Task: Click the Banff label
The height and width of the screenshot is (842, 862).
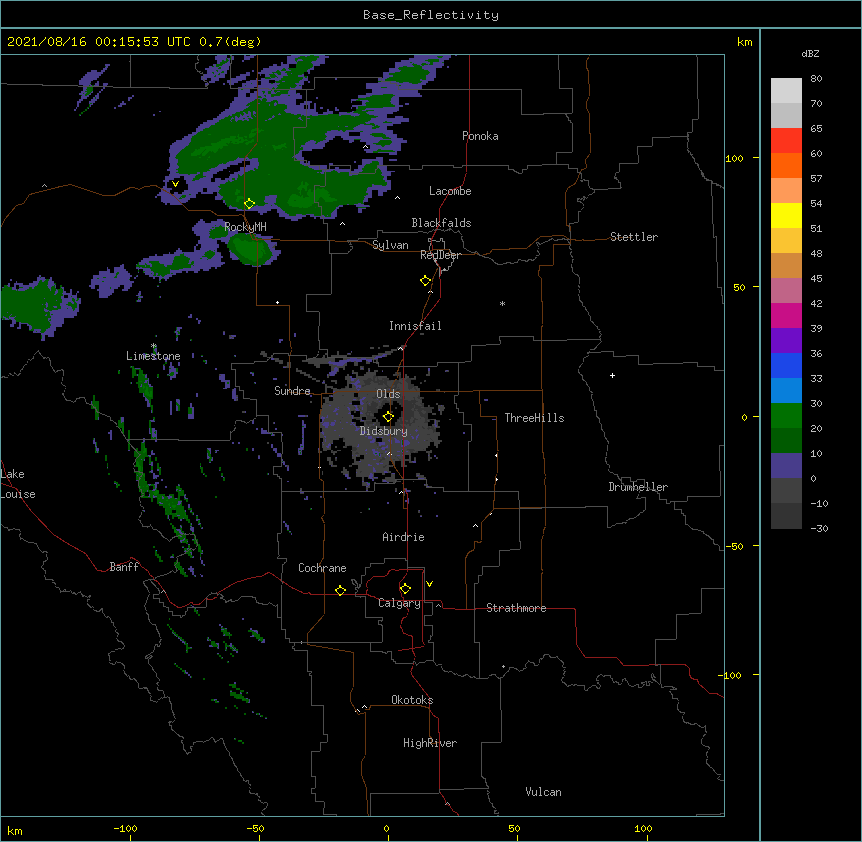Action: [124, 567]
